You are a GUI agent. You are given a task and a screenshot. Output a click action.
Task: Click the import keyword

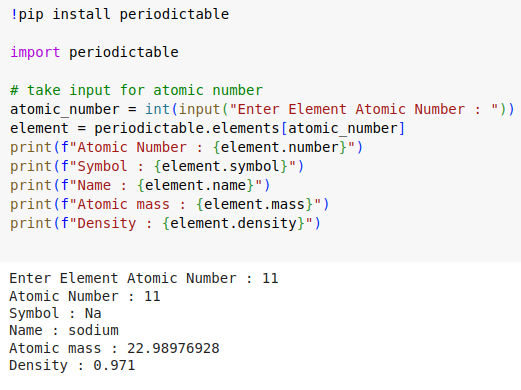point(35,52)
